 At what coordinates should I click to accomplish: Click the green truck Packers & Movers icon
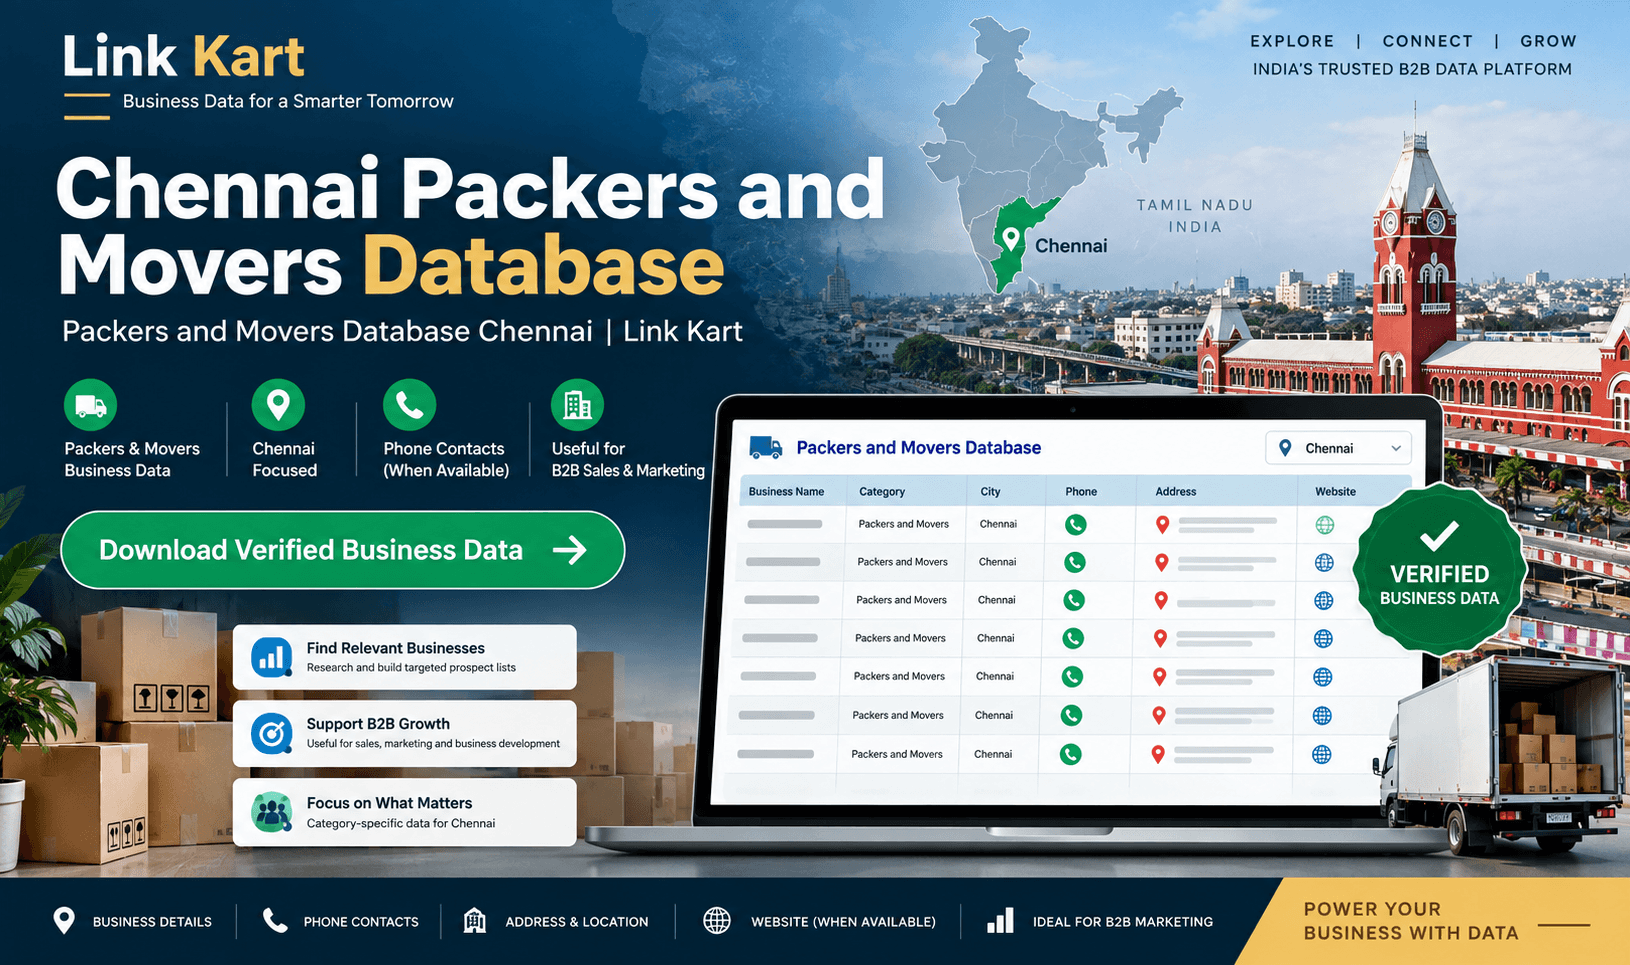coord(91,406)
